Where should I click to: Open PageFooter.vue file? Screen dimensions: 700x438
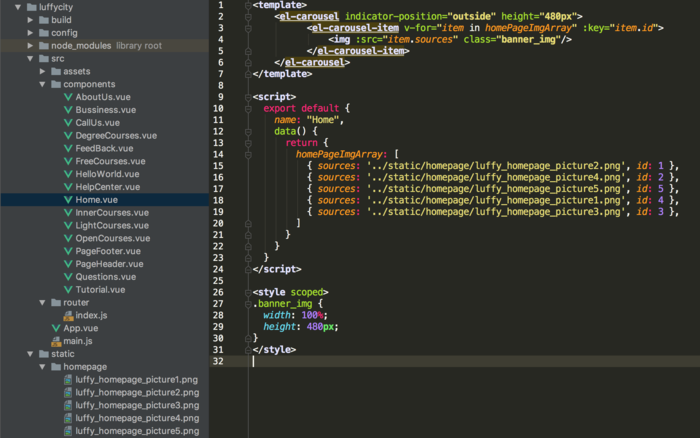pyautogui.click(x=108, y=251)
